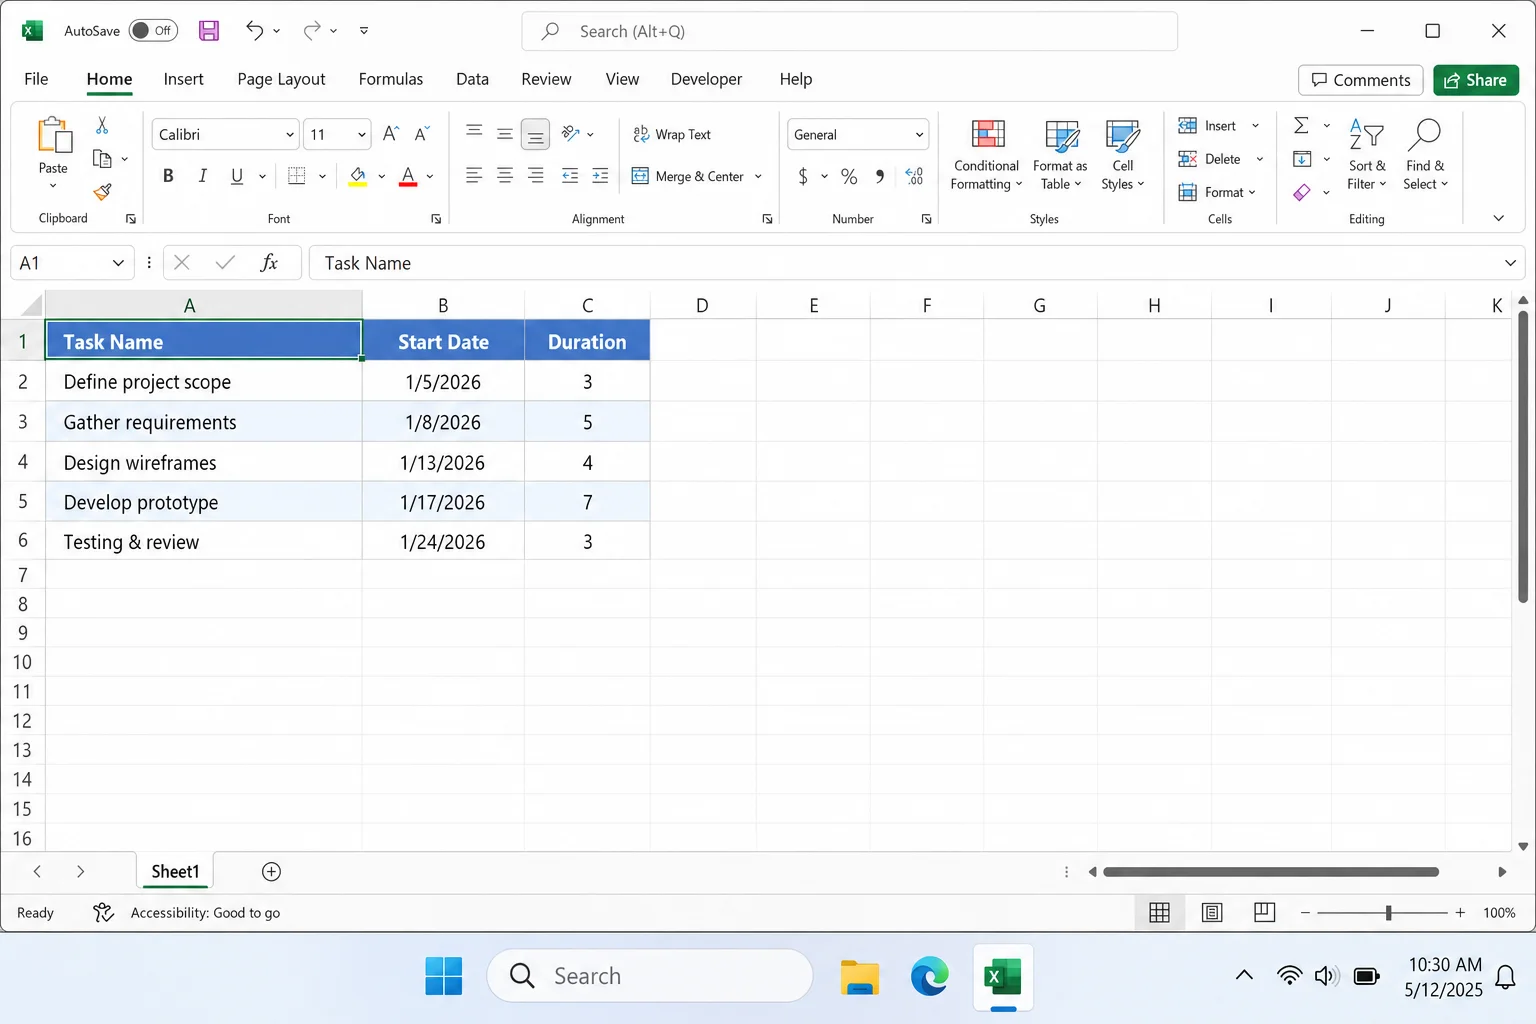Click the Cut scissors icon
This screenshot has height=1024, width=1536.
(x=102, y=126)
